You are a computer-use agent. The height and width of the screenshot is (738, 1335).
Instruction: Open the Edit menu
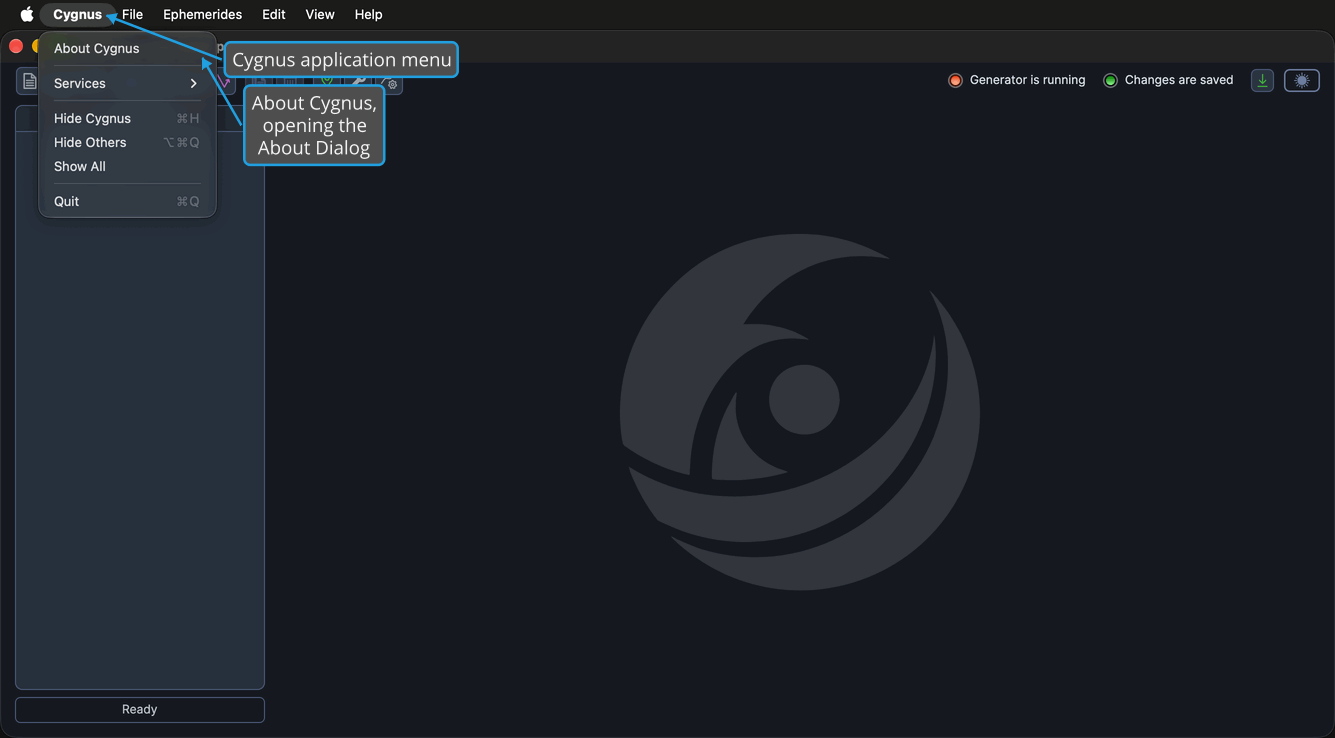(273, 14)
